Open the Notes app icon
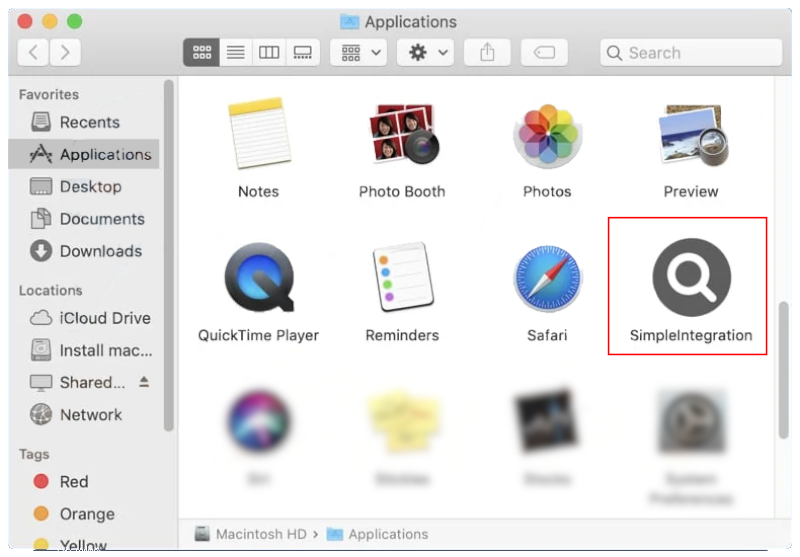 (x=258, y=136)
